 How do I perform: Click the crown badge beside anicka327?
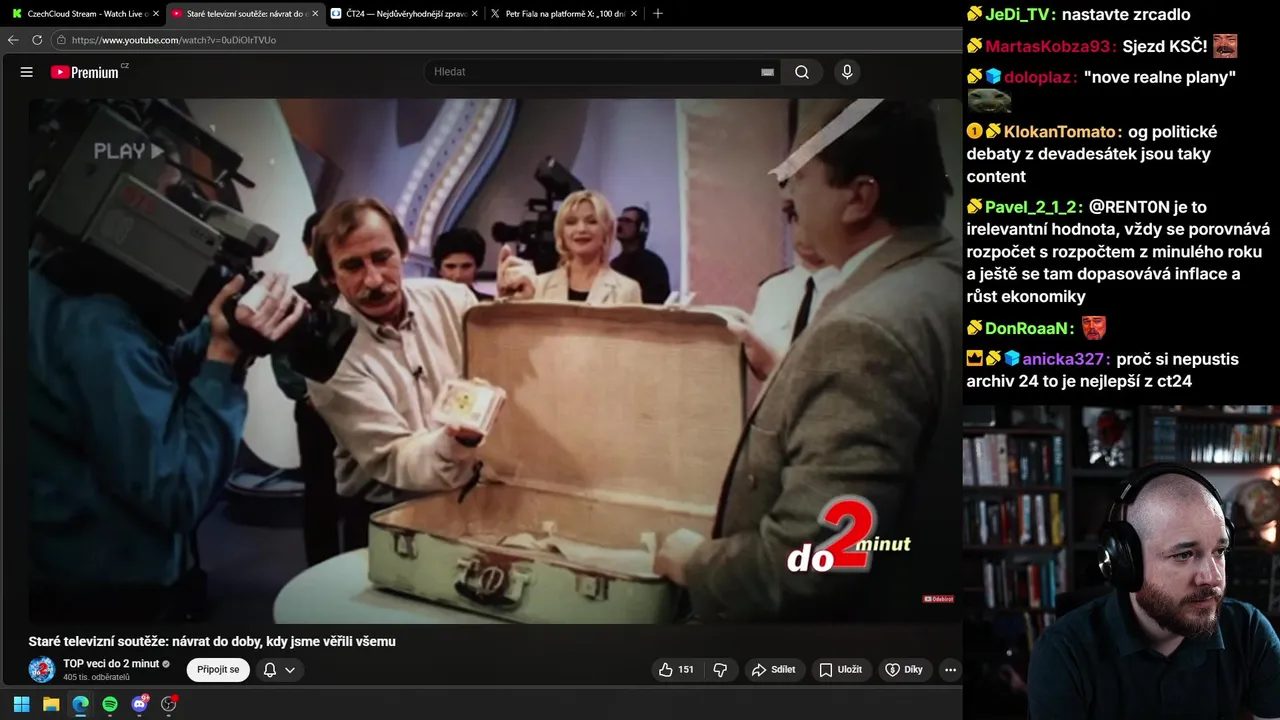tap(975, 358)
